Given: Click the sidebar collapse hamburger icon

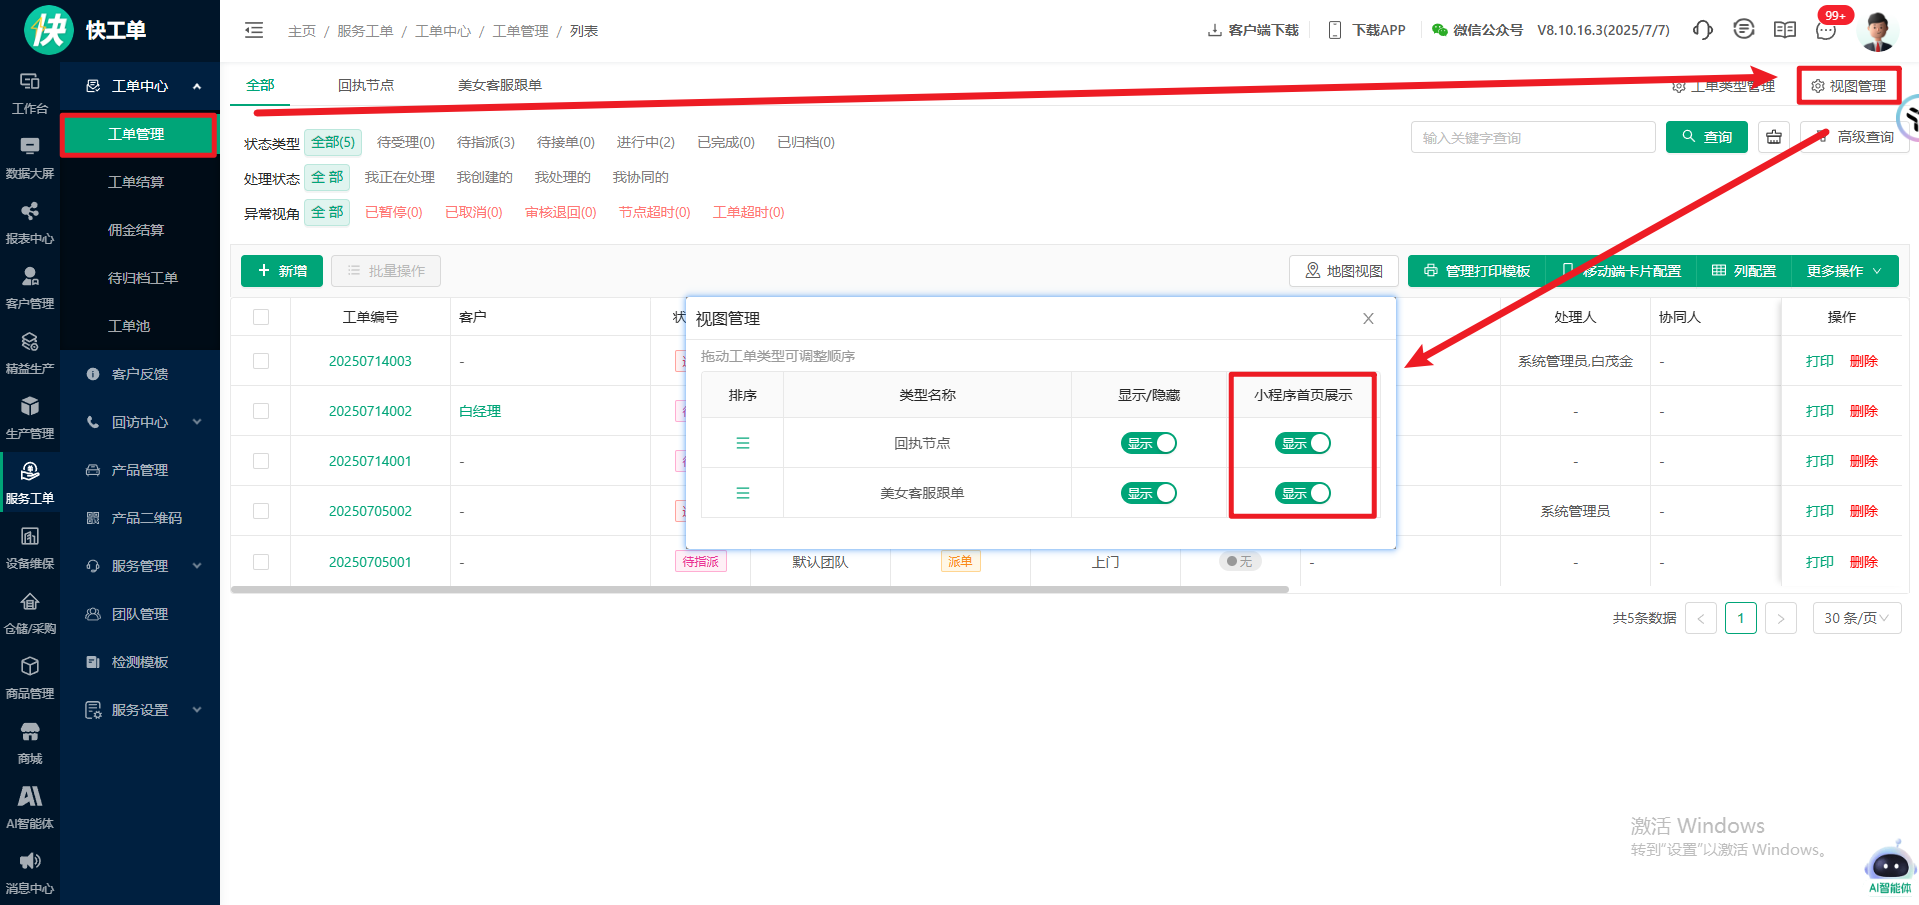Looking at the screenshot, I should click(x=254, y=30).
